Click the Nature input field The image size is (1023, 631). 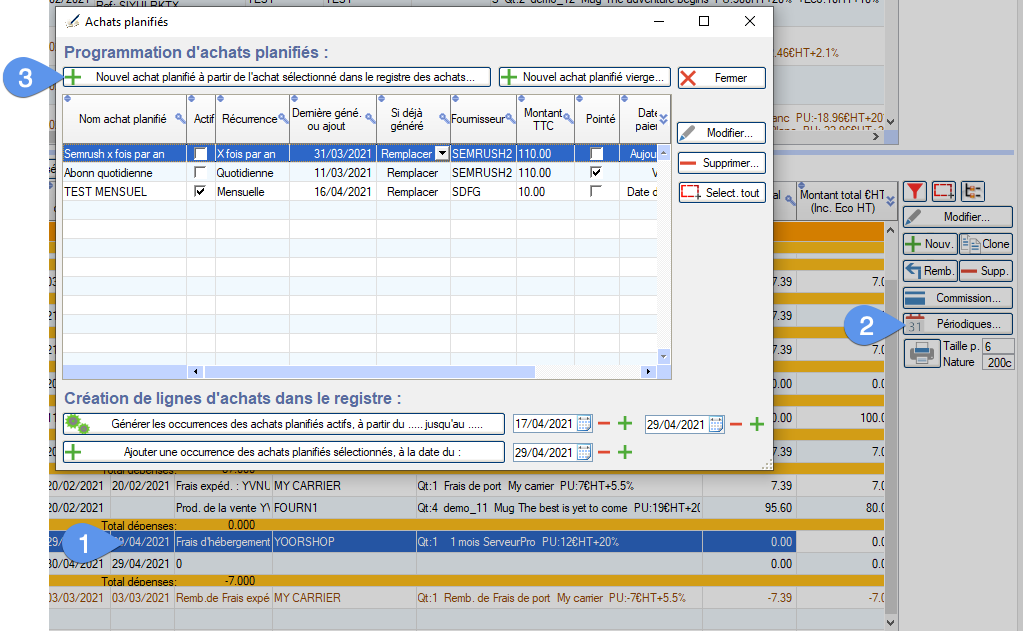(x=998, y=362)
